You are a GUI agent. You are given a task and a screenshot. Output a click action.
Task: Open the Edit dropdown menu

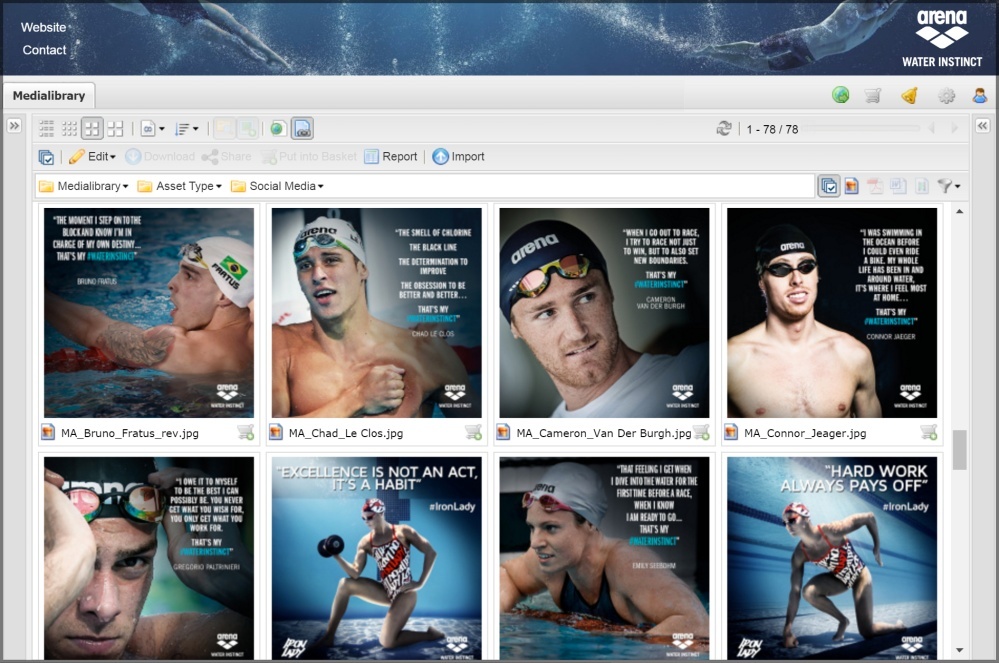93,157
